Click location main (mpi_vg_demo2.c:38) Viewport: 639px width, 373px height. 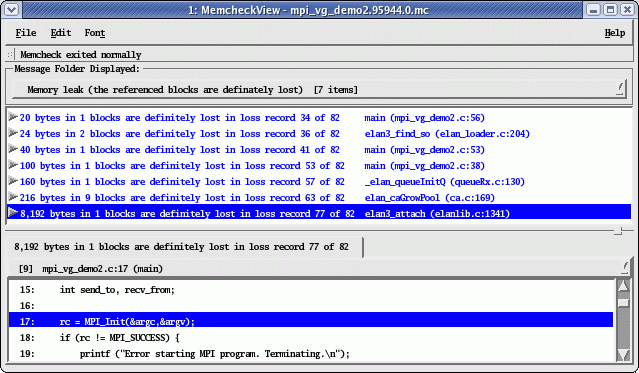point(424,166)
